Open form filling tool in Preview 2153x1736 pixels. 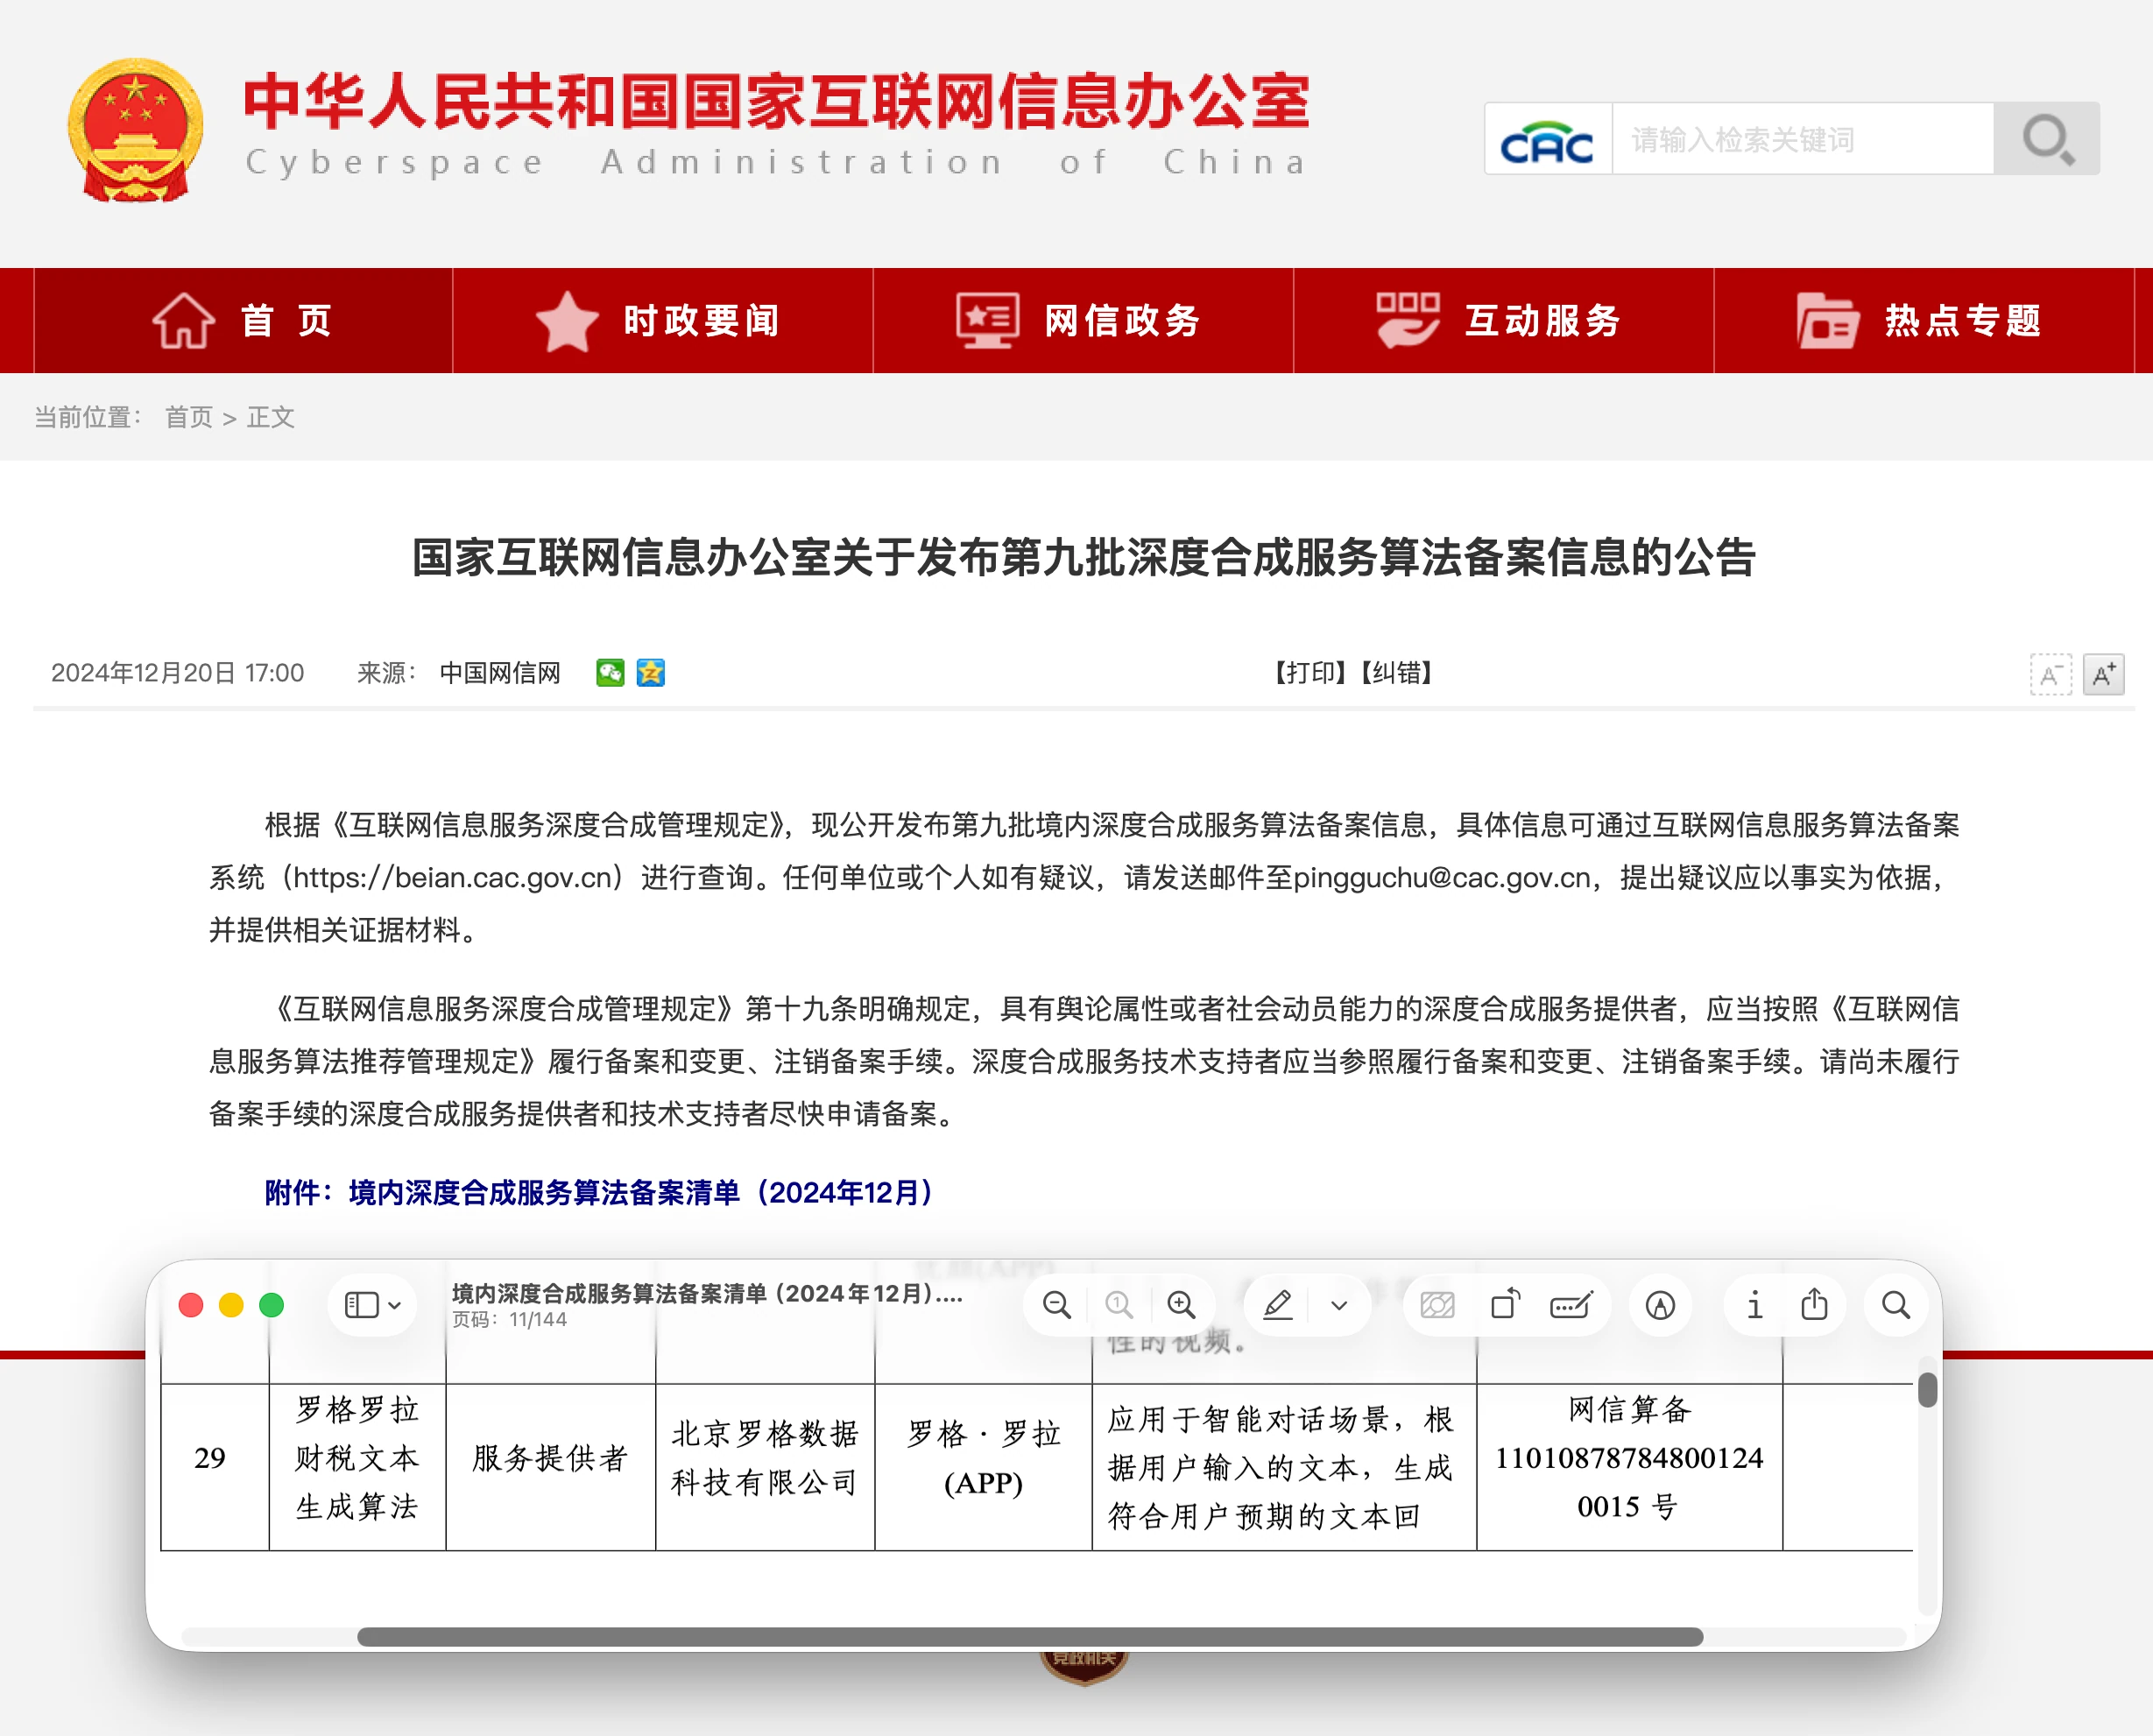pyautogui.click(x=1571, y=1305)
